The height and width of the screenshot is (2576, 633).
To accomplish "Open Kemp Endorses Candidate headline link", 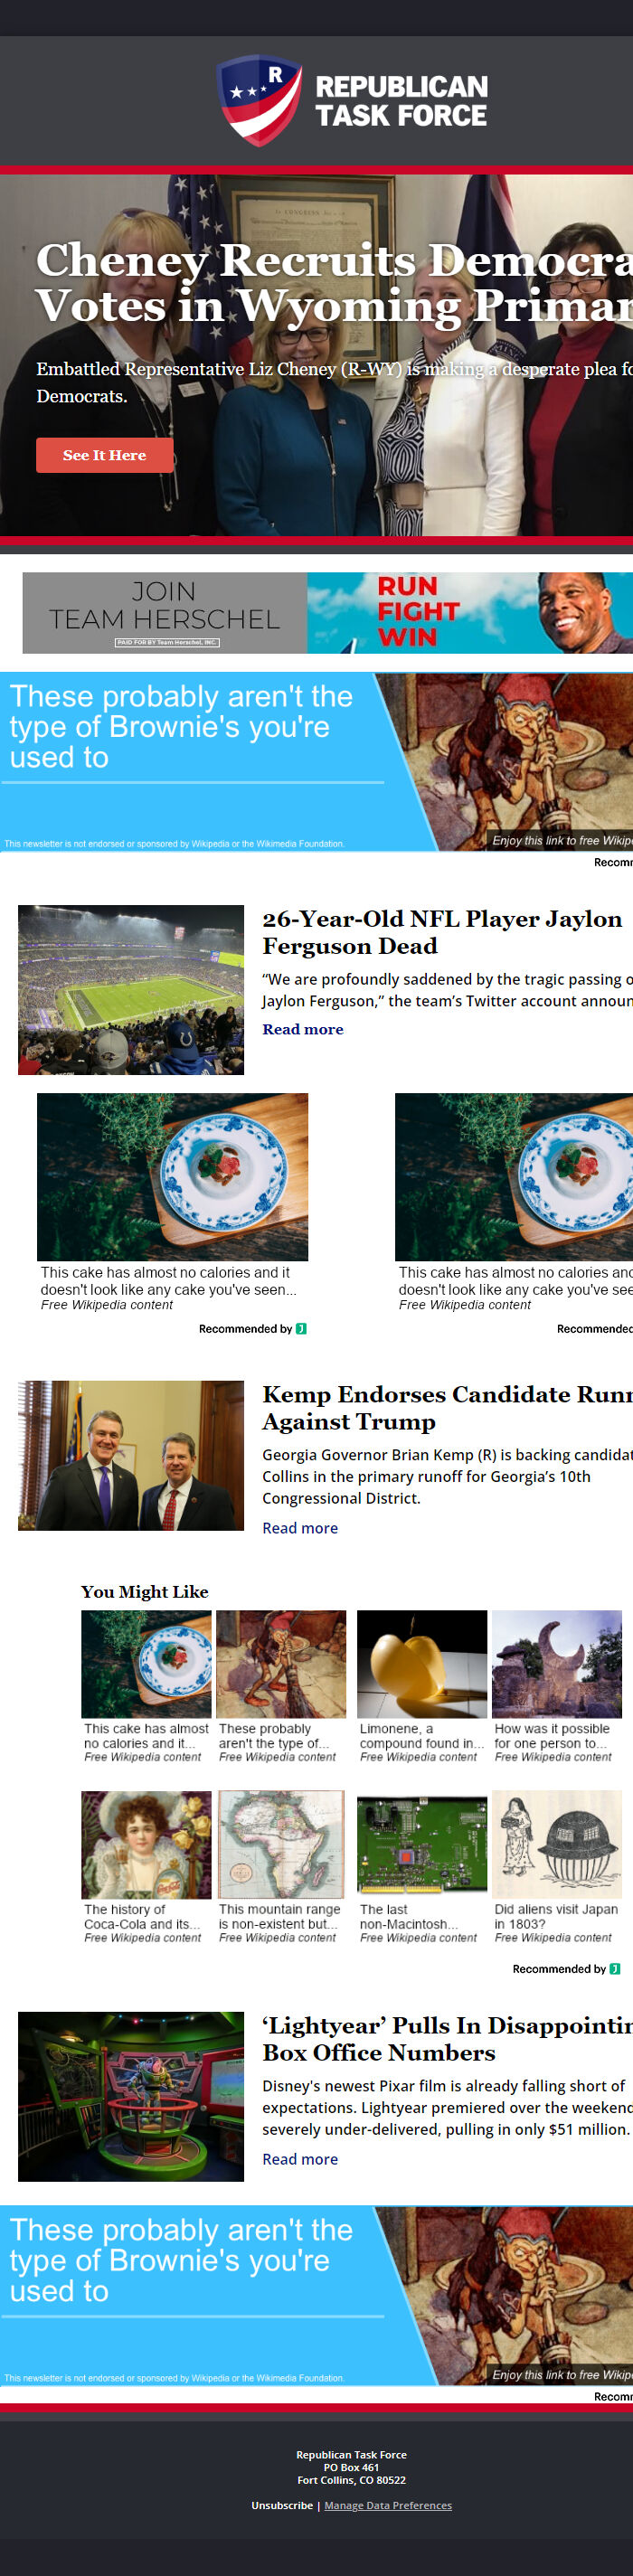I will point(446,1407).
